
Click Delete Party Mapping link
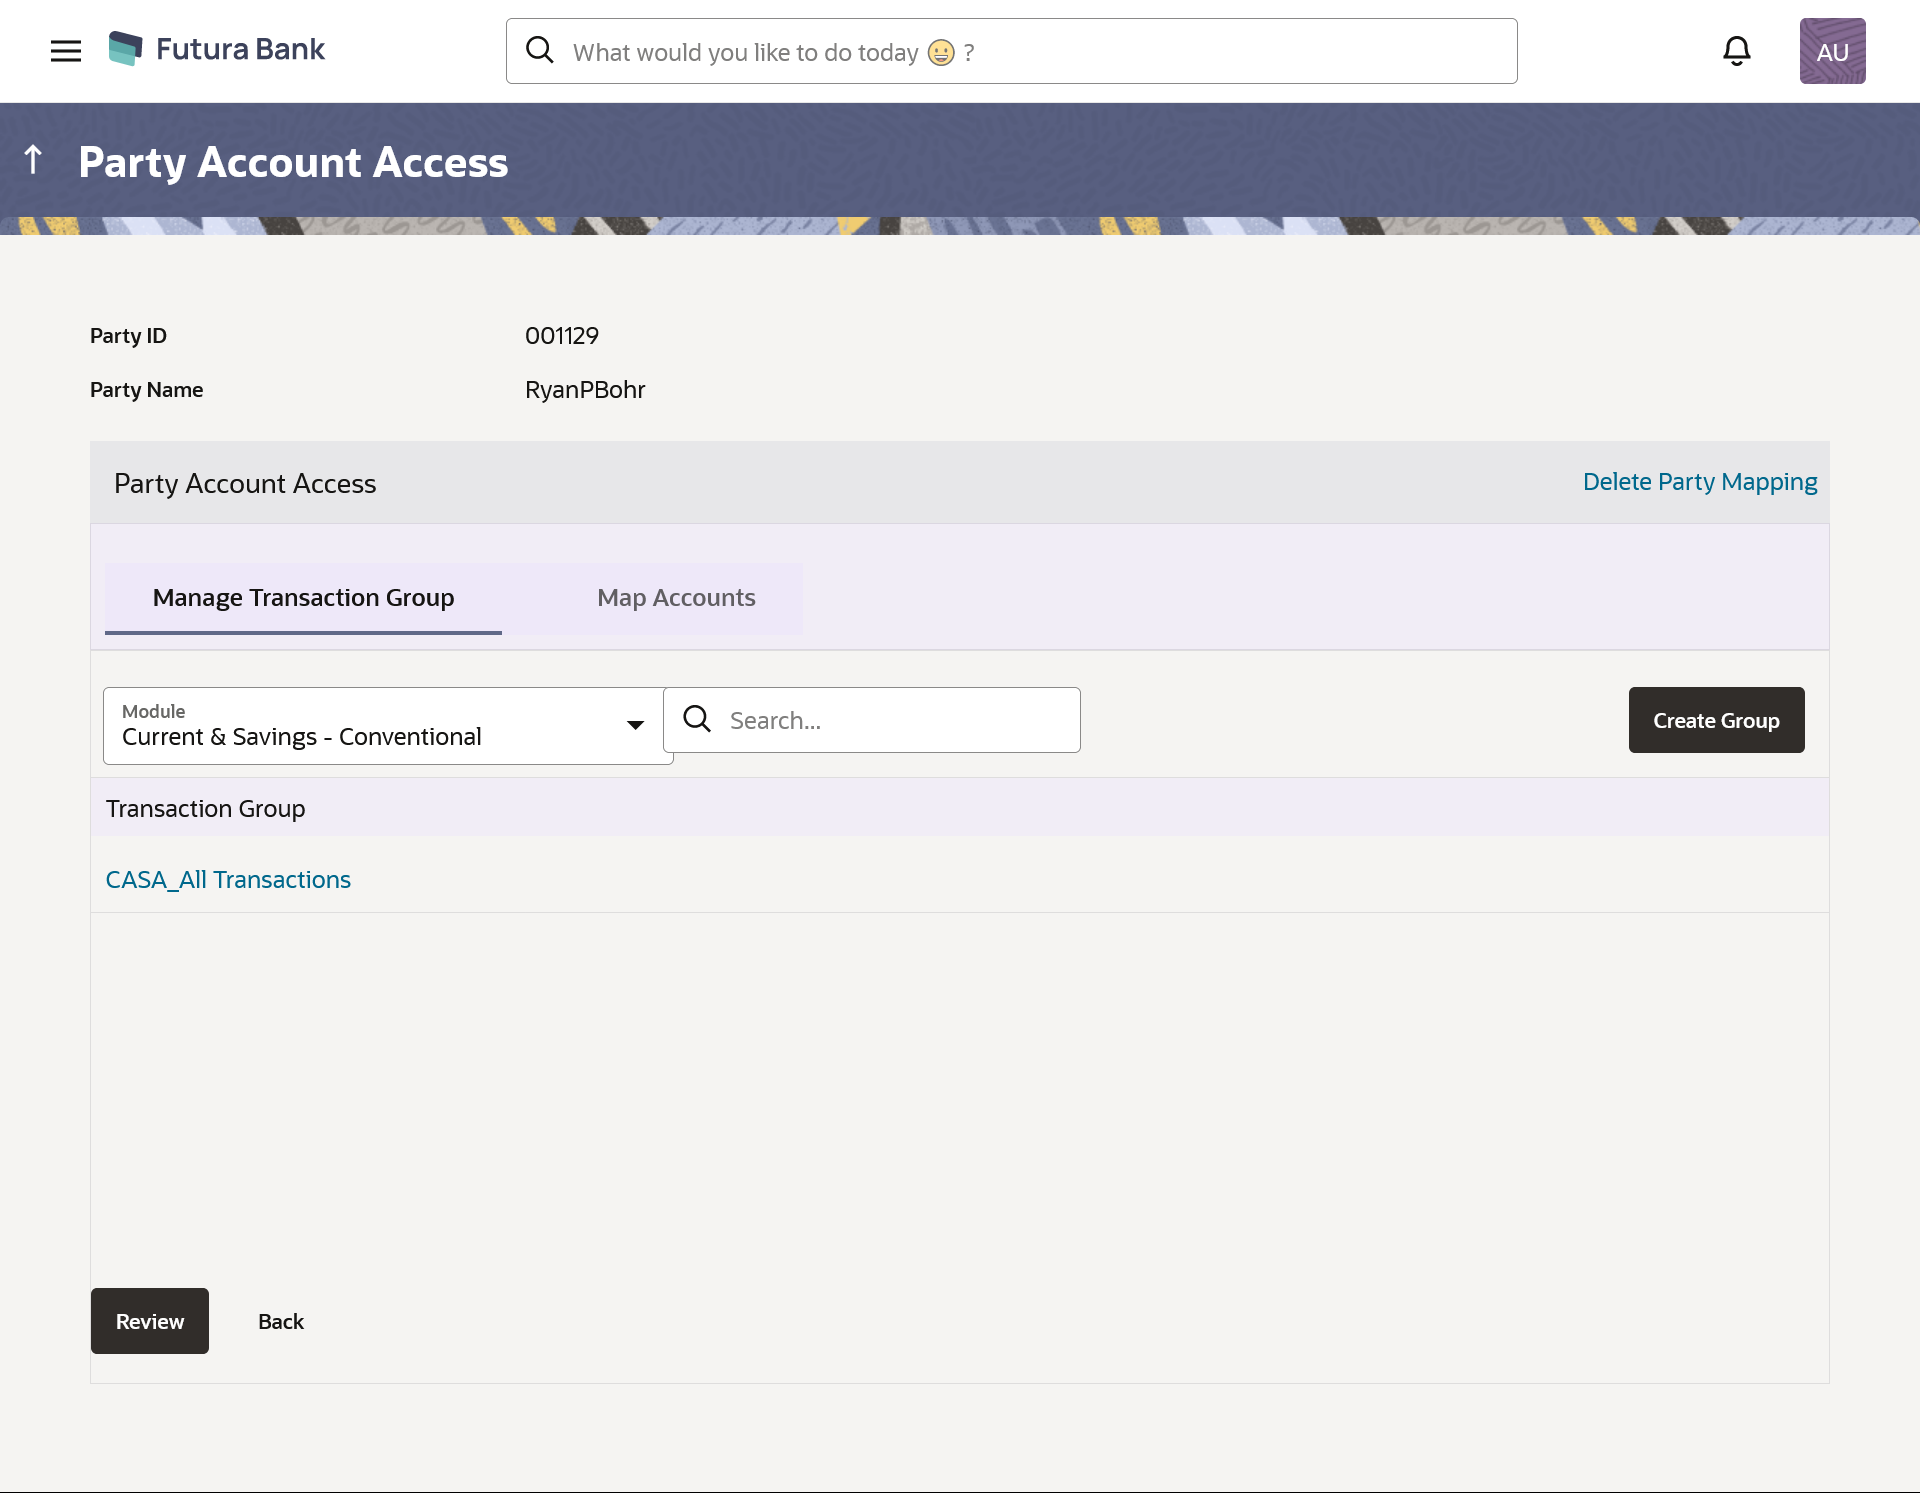pos(1699,482)
